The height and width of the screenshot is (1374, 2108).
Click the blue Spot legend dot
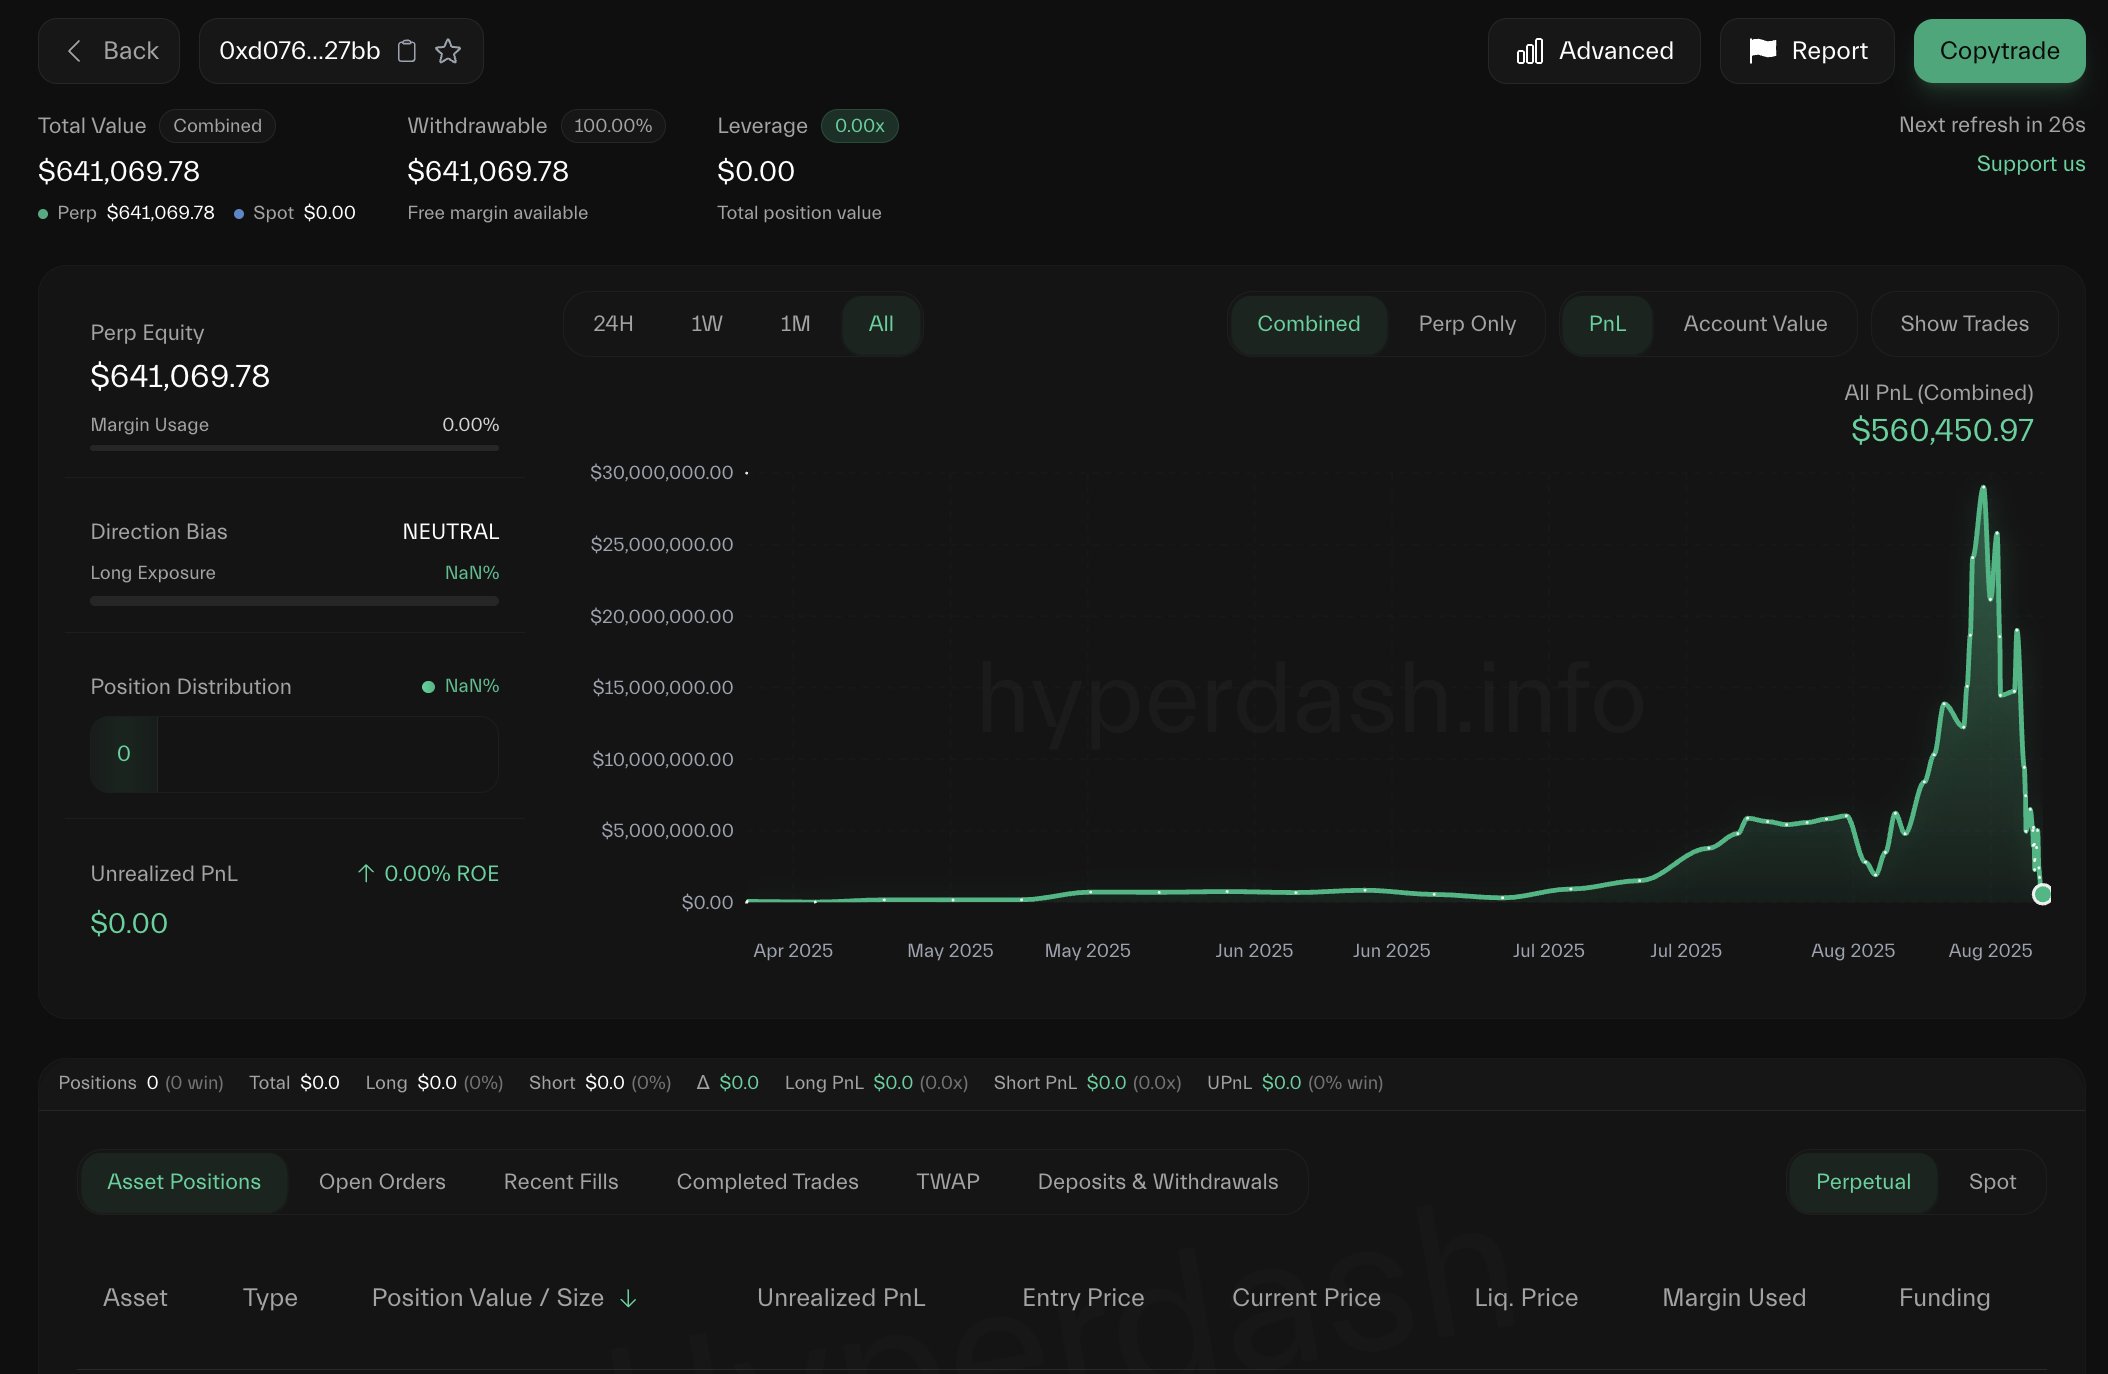[239, 213]
